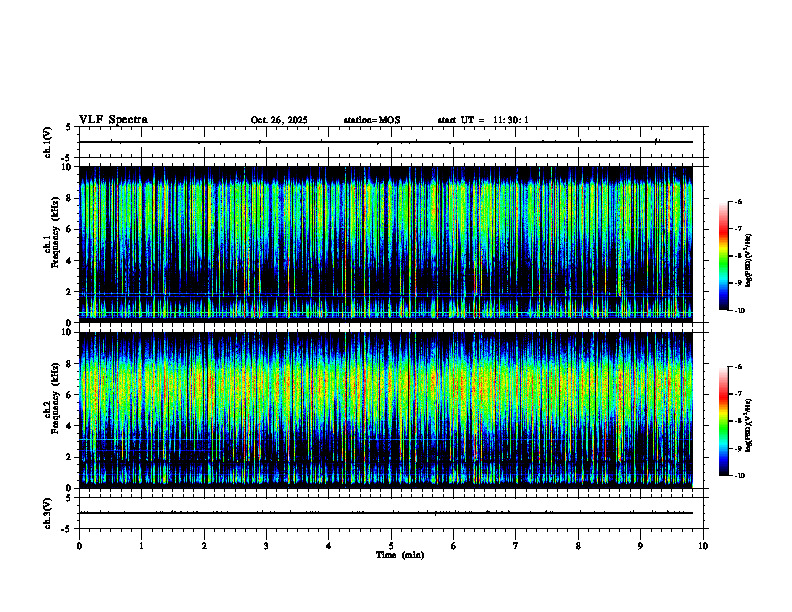This screenshot has width=792, height=612.
Task: Click the "-10" label on the ch.2 color bar
Action: tap(740, 476)
